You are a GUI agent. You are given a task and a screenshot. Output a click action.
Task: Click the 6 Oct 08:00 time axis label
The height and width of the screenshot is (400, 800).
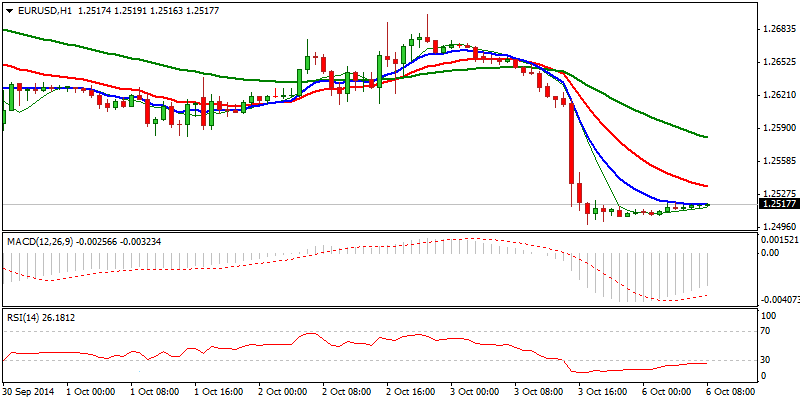730,392
